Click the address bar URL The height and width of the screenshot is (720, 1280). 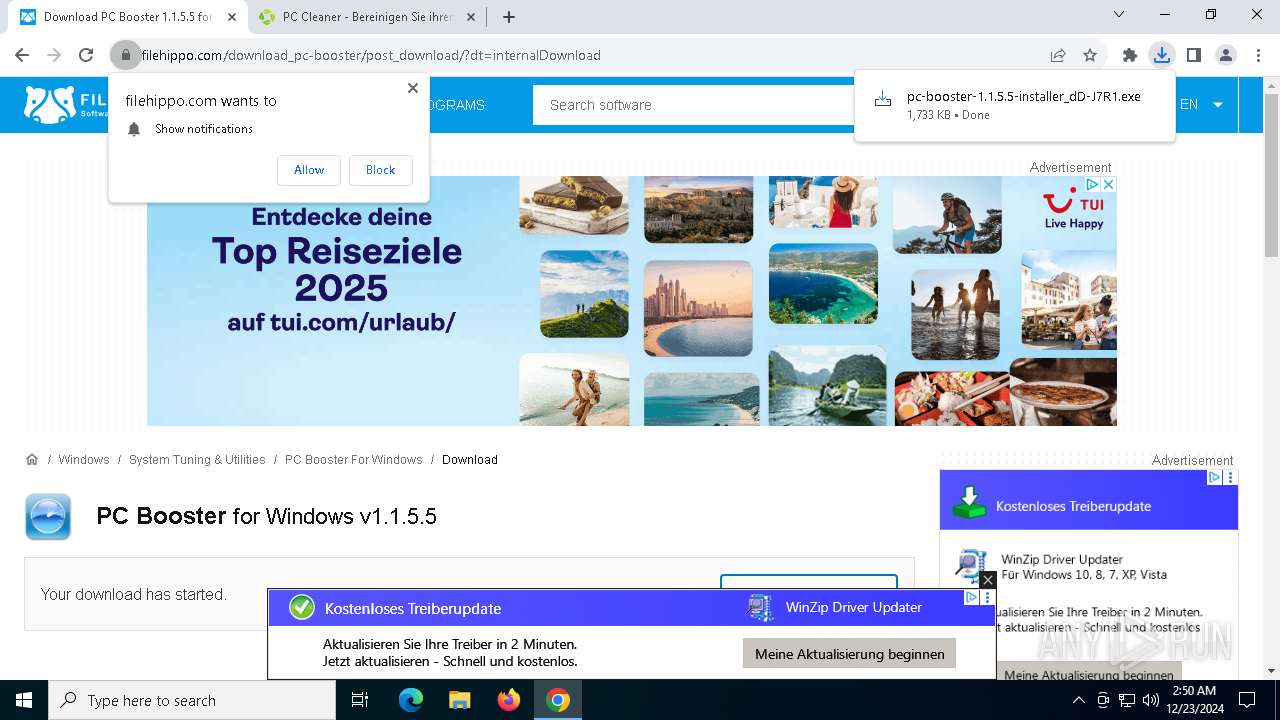pyautogui.click(x=372, y=55)
